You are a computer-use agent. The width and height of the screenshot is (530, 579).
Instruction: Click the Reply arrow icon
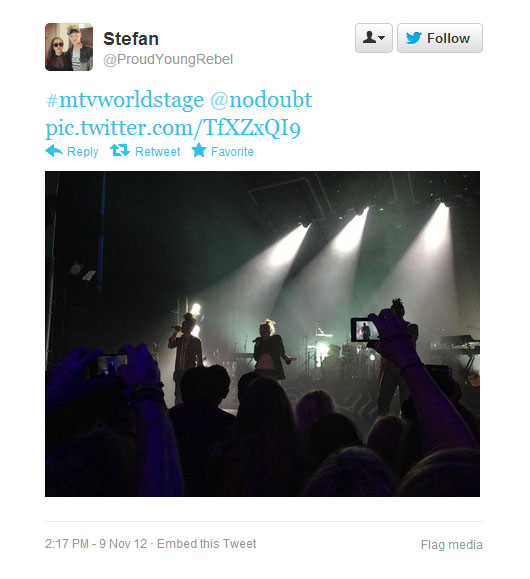tap(54, 151)
